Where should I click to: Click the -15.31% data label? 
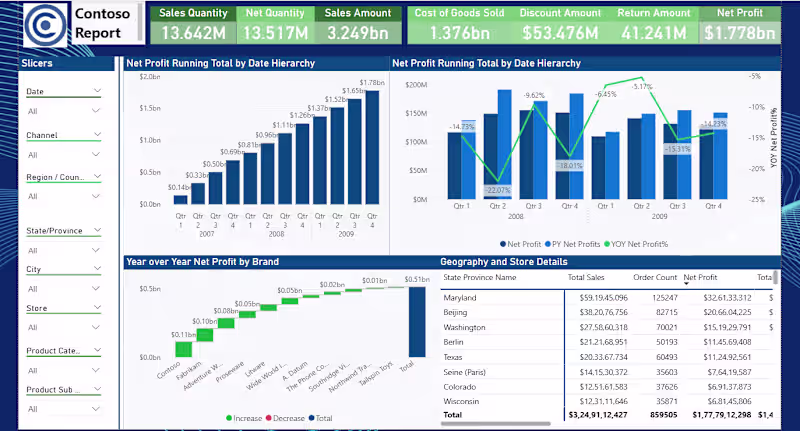click(x=678, y=149)
